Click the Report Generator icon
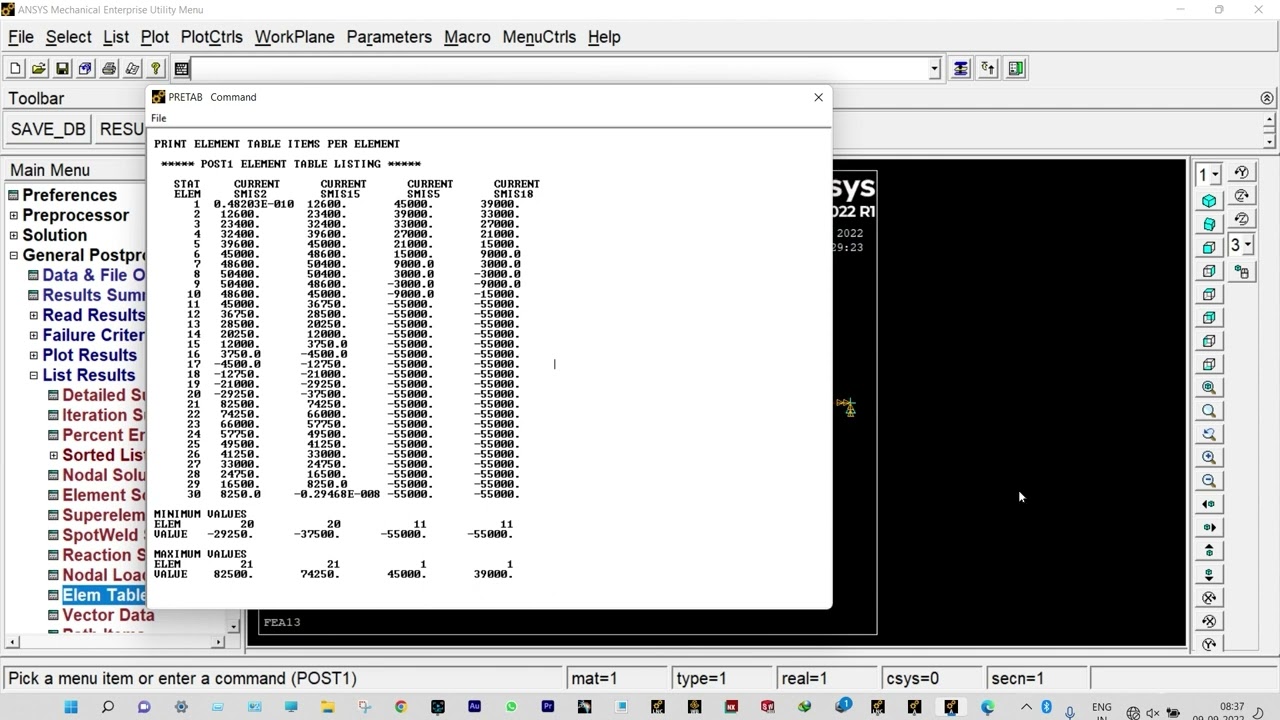1280x720 pixels. coord(132,69)
